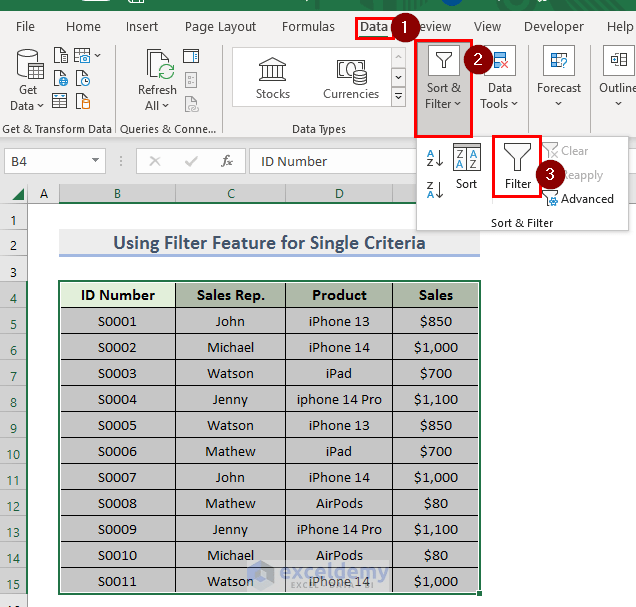Open the Advanced filter dialog
This screenshot has height=607, width=636.
point(579,199)
